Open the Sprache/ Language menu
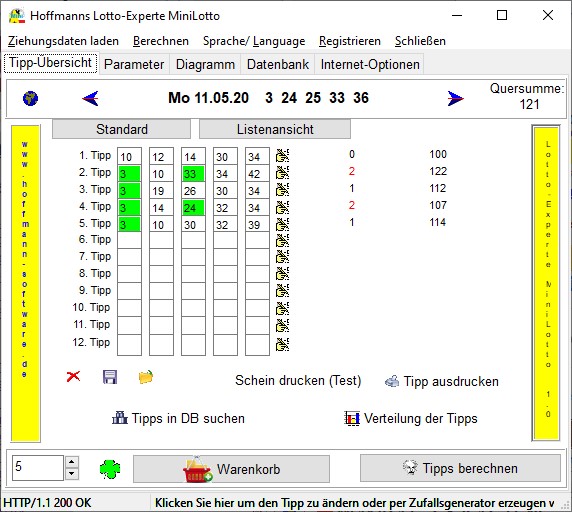Screen dimensions: 572x512 tap(254, 41)
